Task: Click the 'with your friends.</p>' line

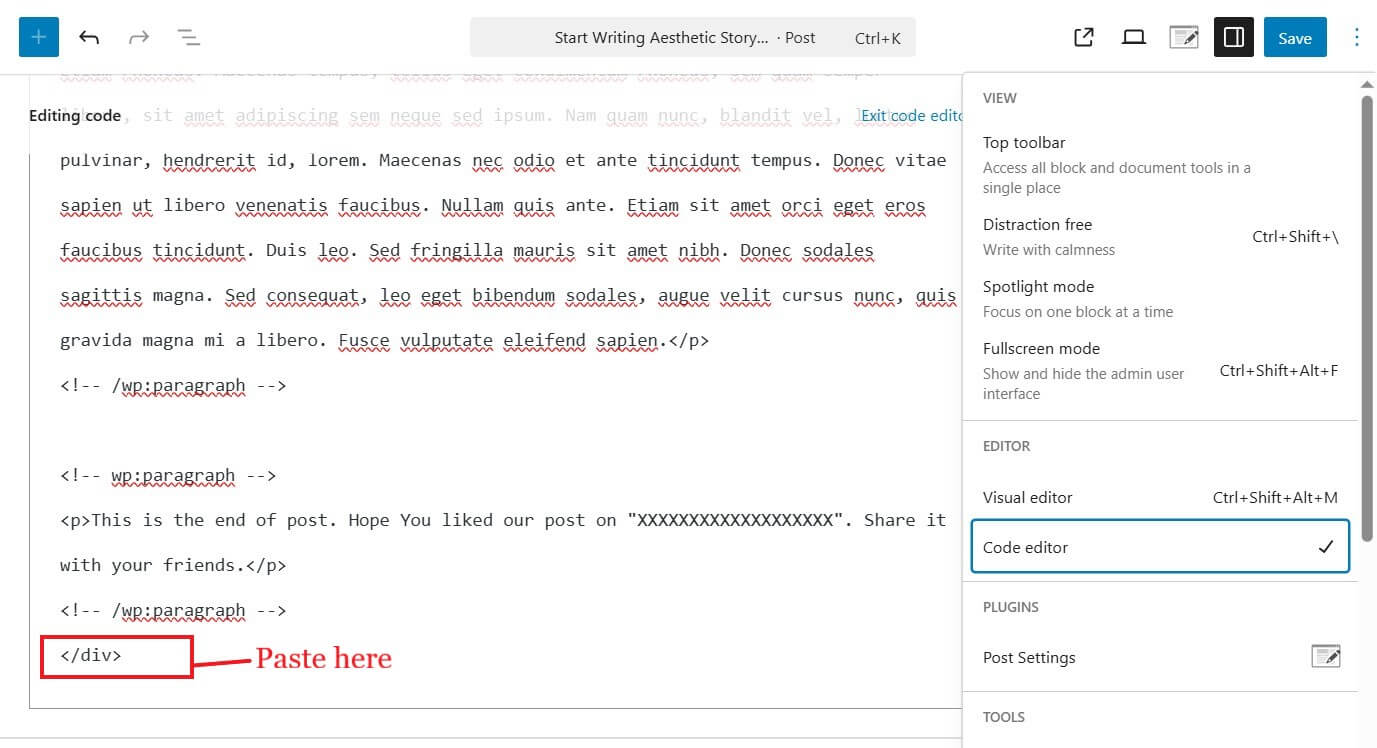Action: tap(173, 565)
